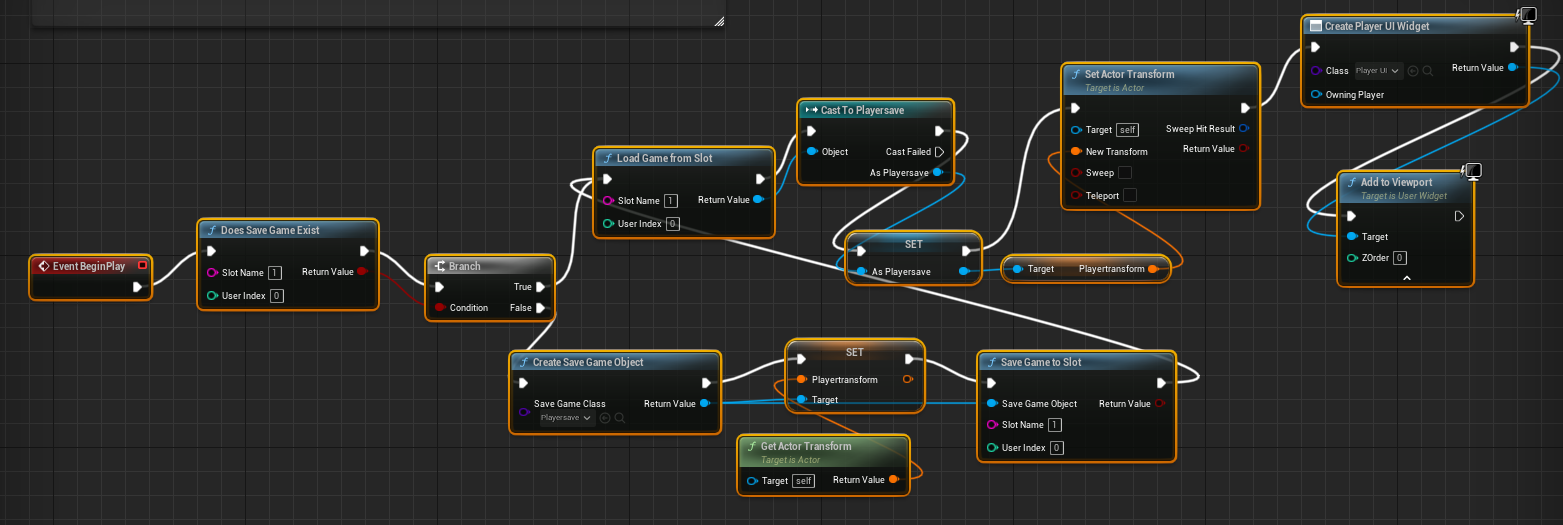This screenshot has height=525, width=1563.
Task: Enable the Teleport checkbox on Set Actor Transform
Action: (1129, 195)
